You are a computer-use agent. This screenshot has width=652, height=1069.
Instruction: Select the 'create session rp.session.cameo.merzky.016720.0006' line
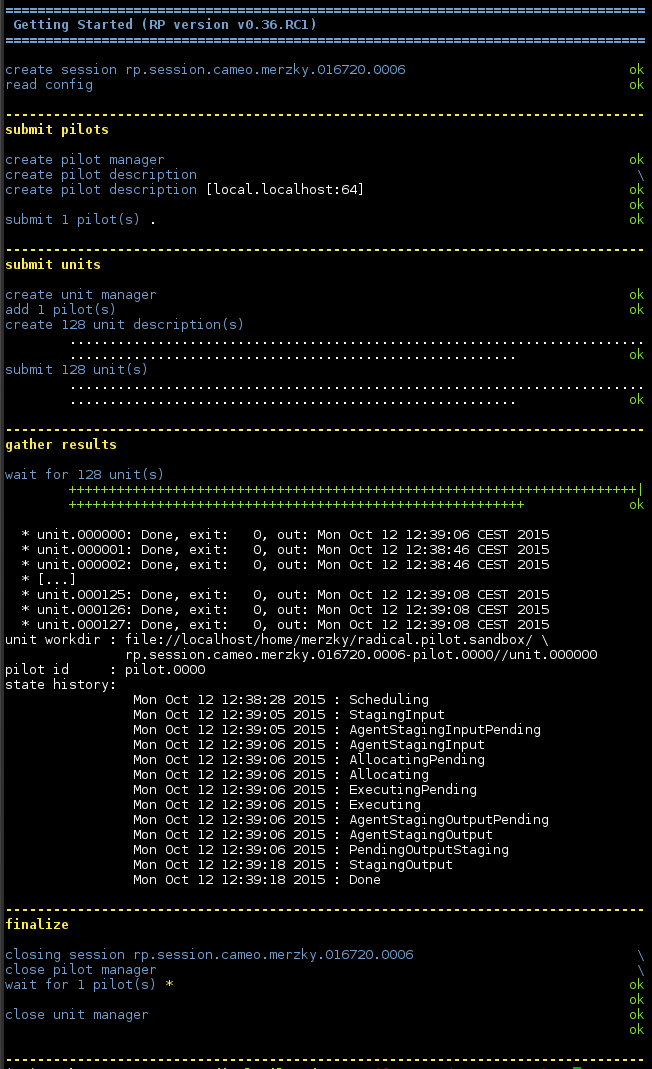click(x=205, y=70)
